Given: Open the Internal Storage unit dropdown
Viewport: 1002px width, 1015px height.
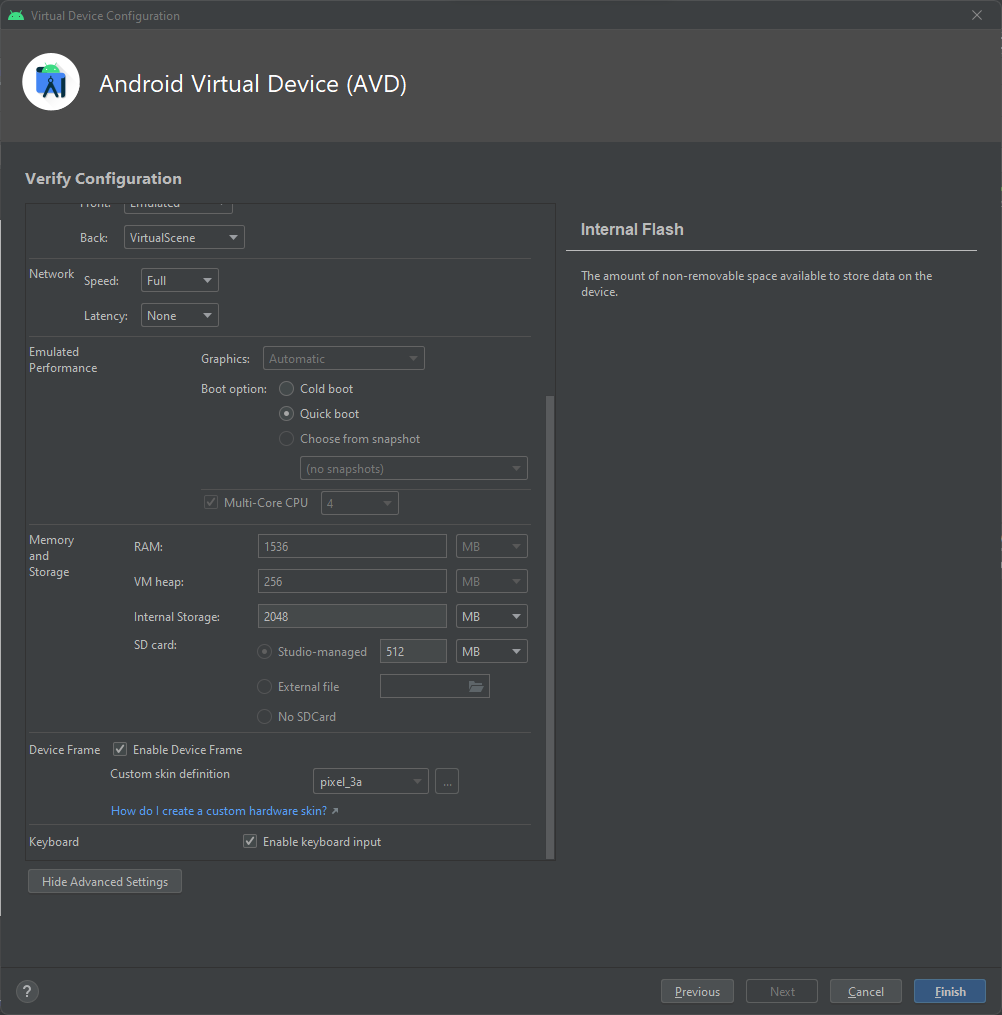Looking at the screenshot, I should pos(492,616).
